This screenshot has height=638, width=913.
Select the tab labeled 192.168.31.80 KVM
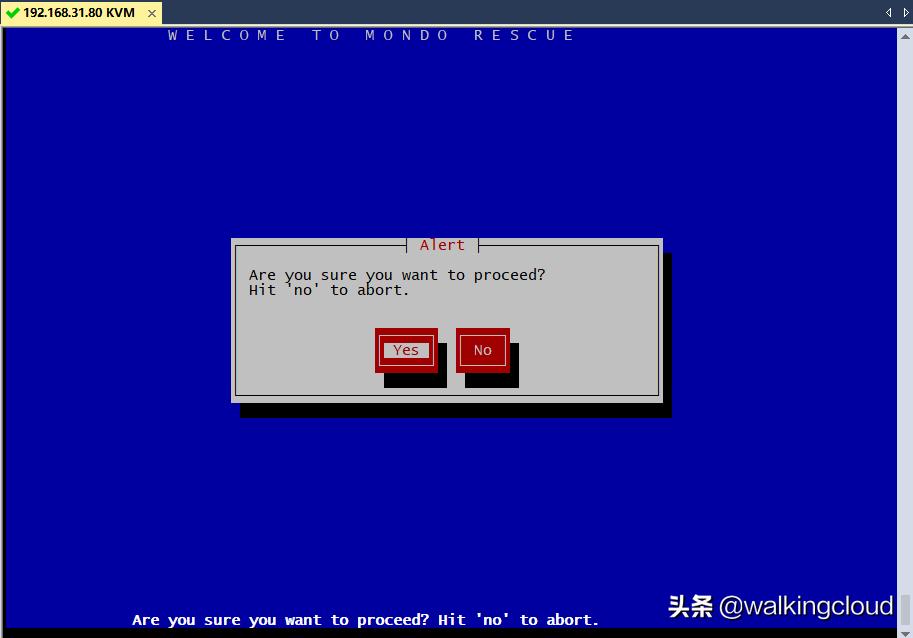click(80, 15)
